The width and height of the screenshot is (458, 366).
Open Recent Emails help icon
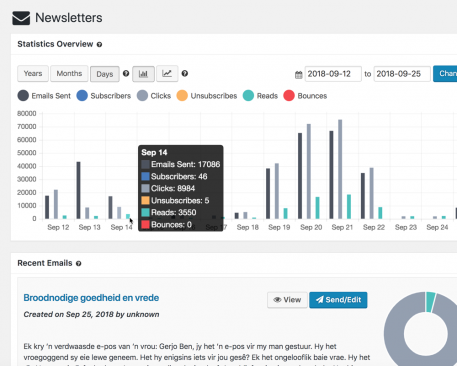(x=78, y=263)
